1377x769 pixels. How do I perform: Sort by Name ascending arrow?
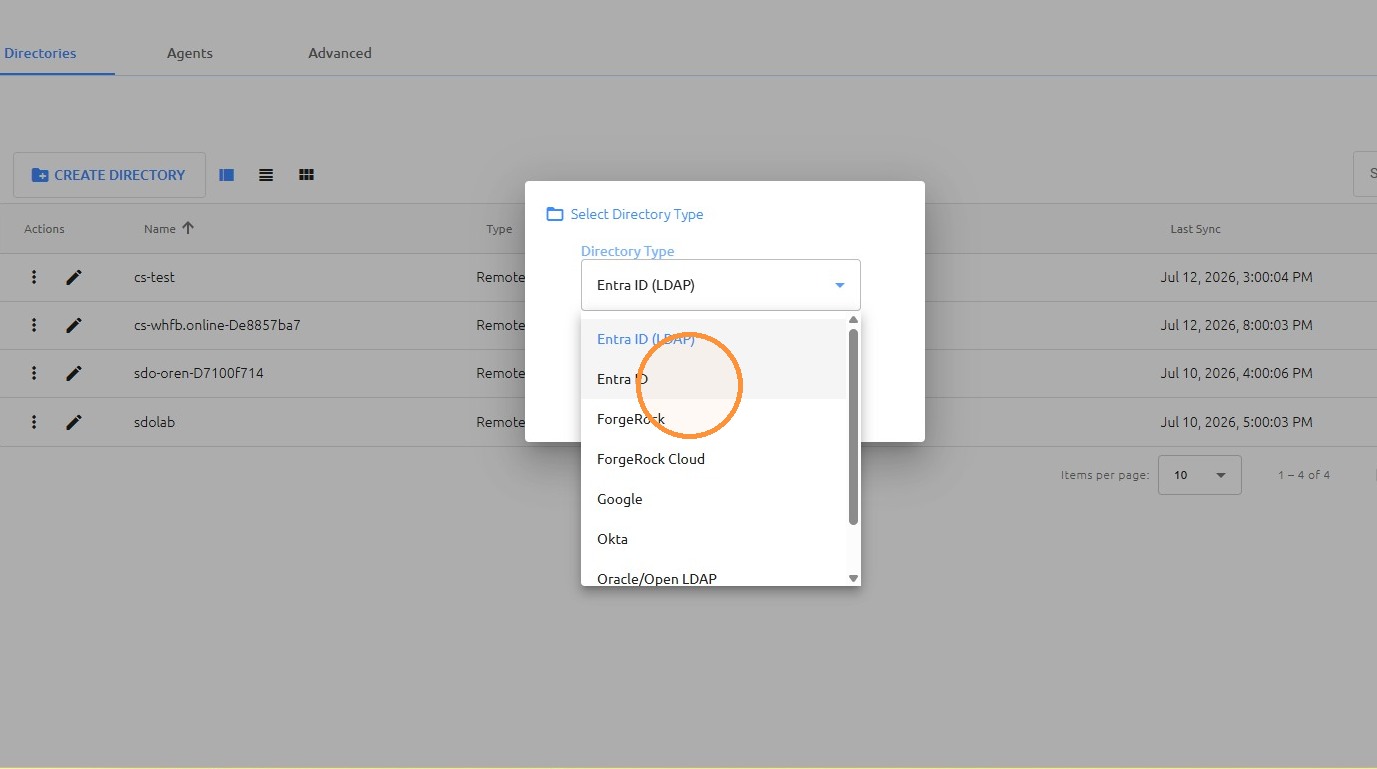pyautogui.click(x=188, y=228)
